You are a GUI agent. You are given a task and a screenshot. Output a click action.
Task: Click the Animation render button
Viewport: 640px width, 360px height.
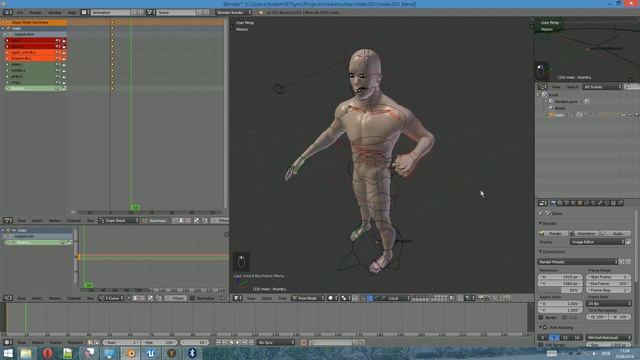pyautogui.click(x=584, y=233)
